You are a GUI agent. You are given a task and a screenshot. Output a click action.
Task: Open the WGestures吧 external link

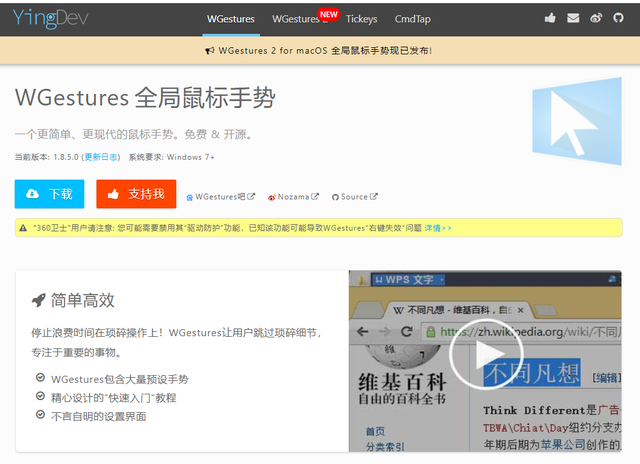[x=220, y=197]
